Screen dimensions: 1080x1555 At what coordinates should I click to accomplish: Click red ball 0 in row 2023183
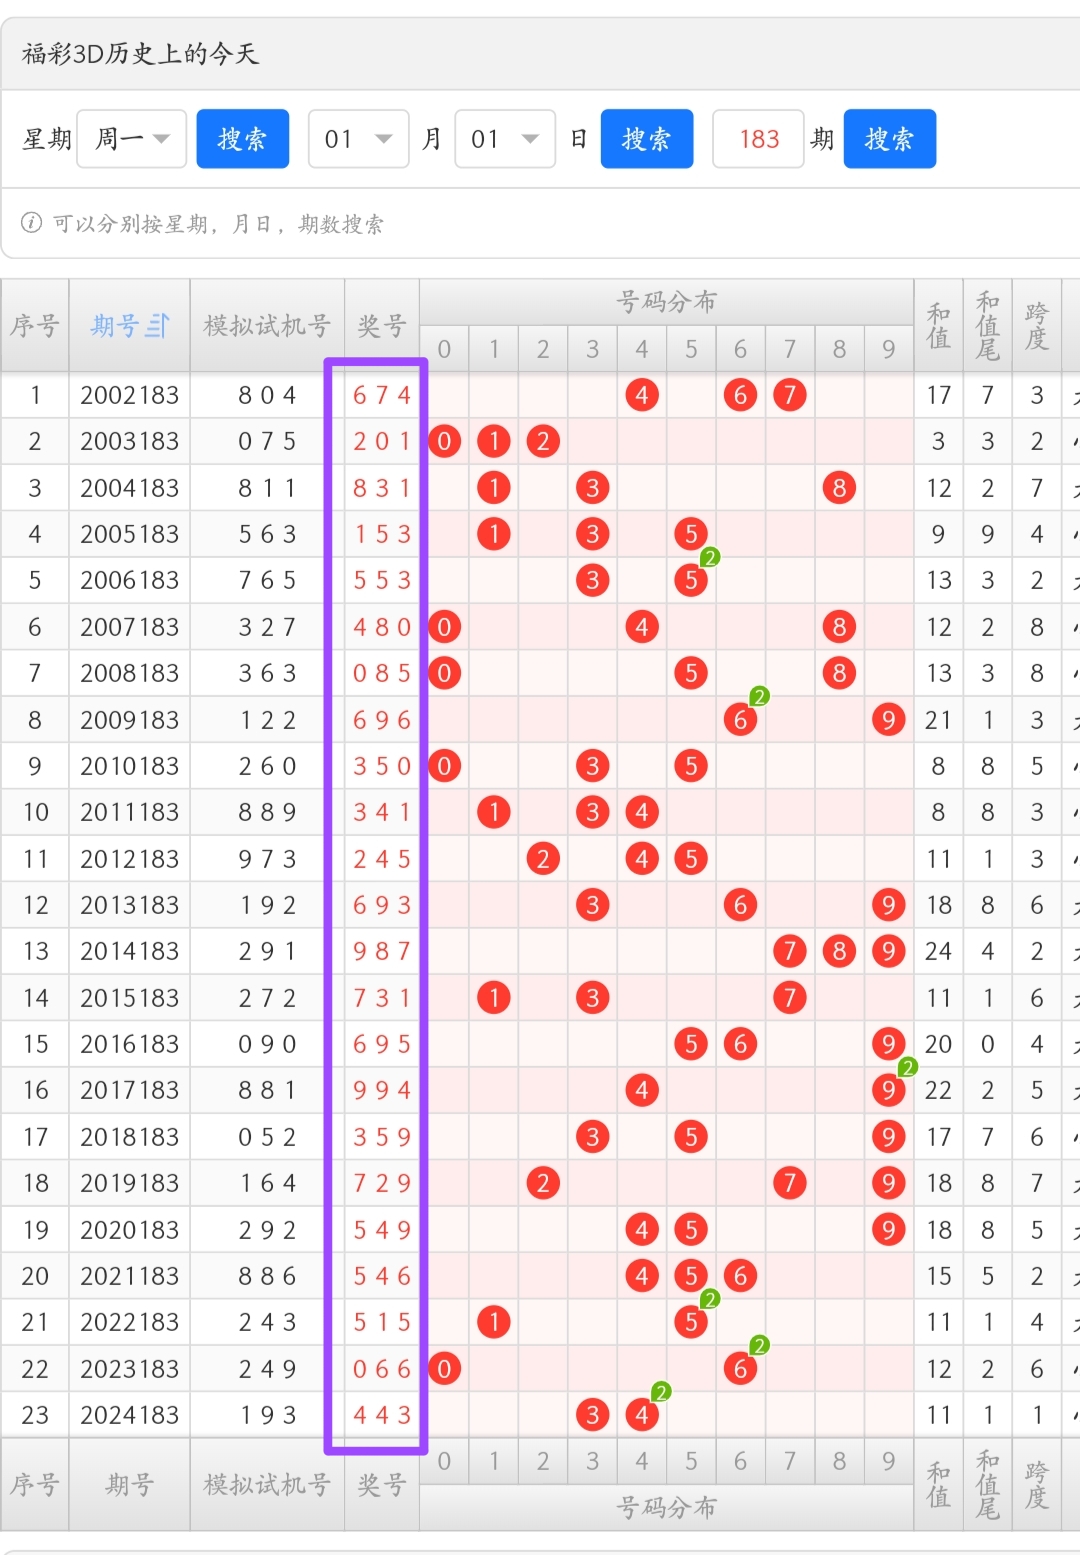click(444, 1368)
